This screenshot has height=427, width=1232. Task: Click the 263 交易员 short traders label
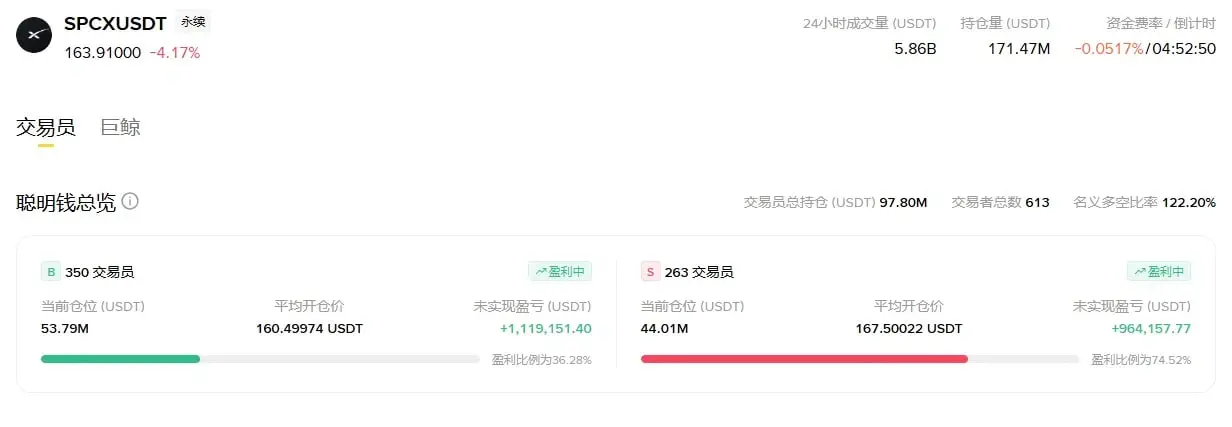coord(699,272)
